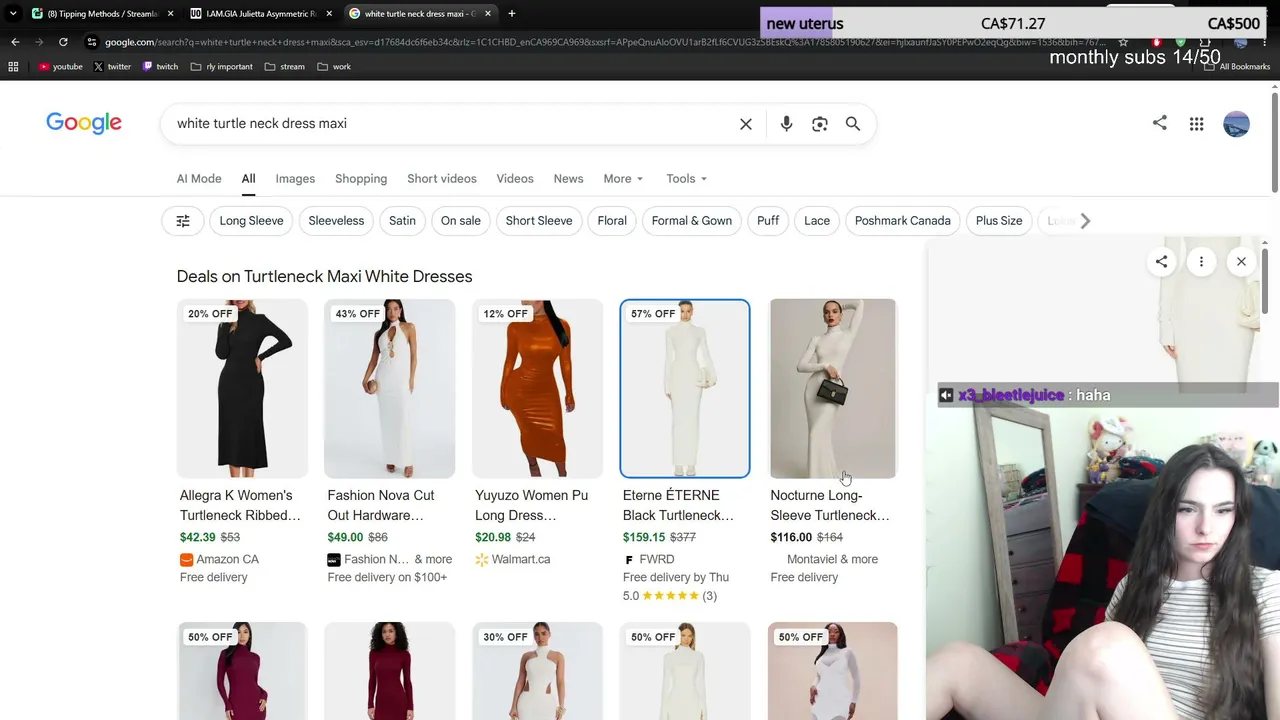Screen dimensions: 1280x720
Task: Show more filter chips with right arrow
Action: coord(1085,221)
